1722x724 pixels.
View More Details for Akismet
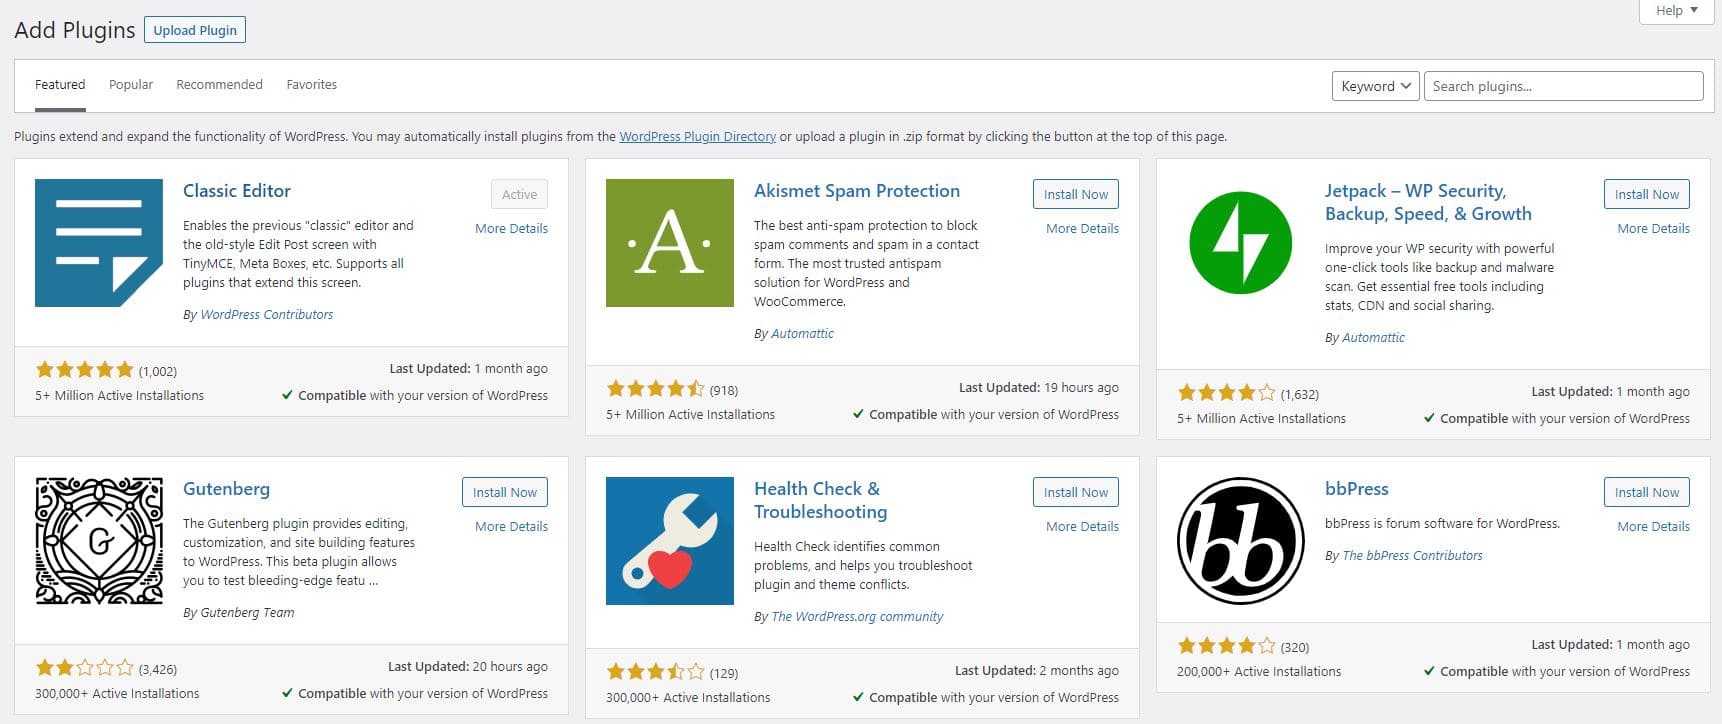point(1082,228)
